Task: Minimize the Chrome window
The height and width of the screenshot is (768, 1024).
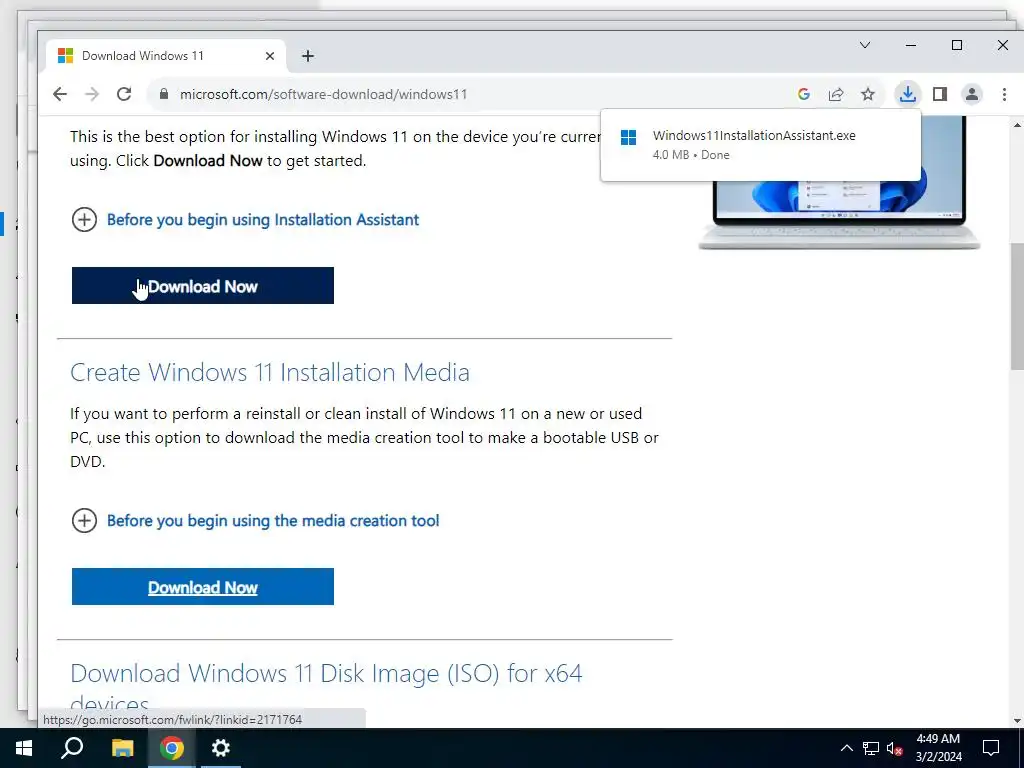Action: pos(911,45)
